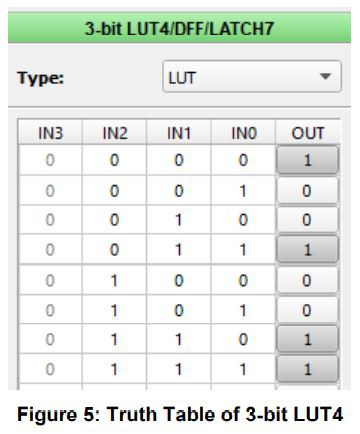The width and height of the screenshot is (360, 434).
Task: Toggle OUT bit for input row 0000
Action: coord(307,160)
